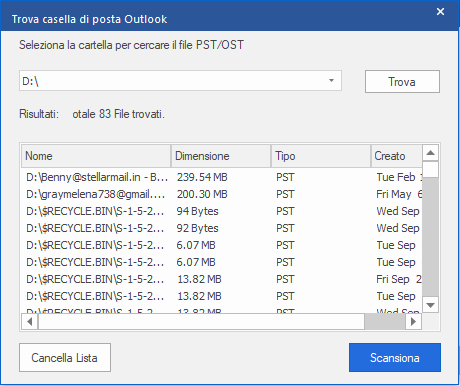Select the 239.54 MB size cell

[x=202, y=177]
